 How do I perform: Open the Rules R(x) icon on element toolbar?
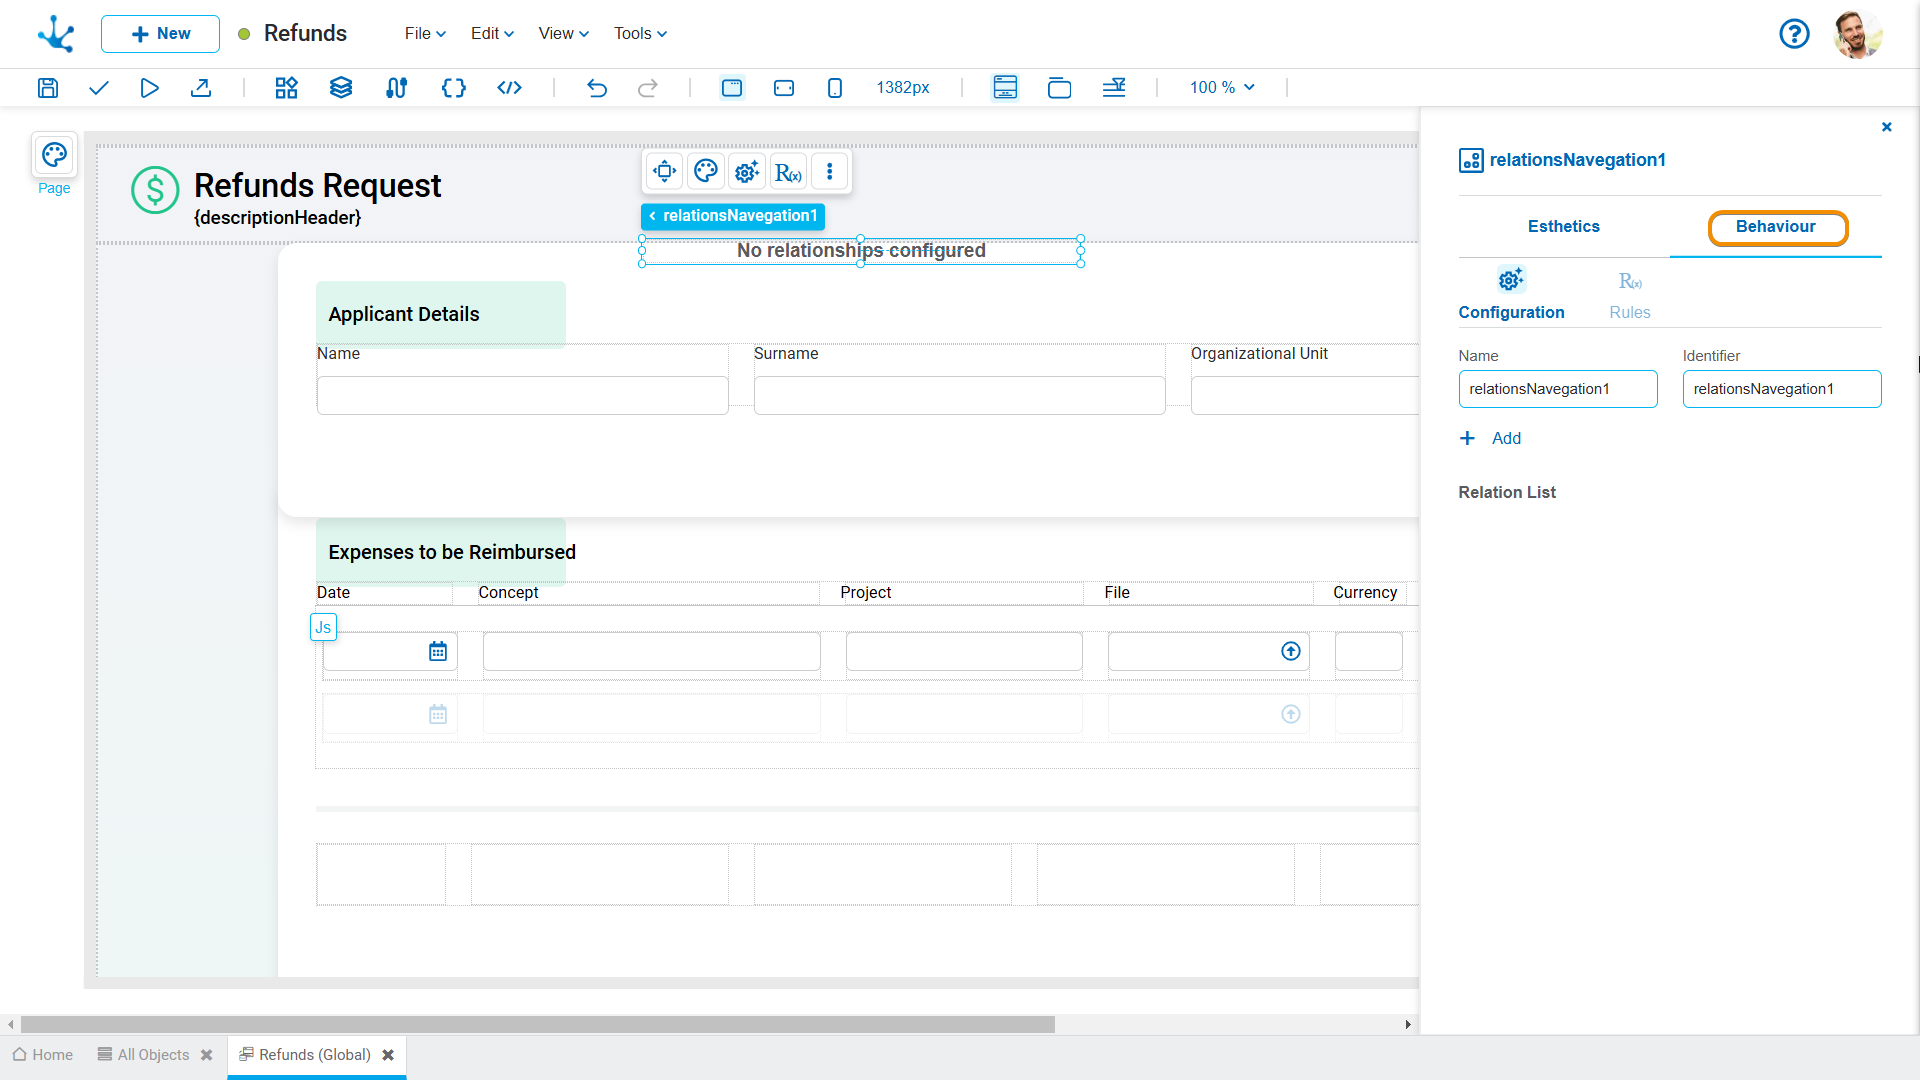pos(788,172)
